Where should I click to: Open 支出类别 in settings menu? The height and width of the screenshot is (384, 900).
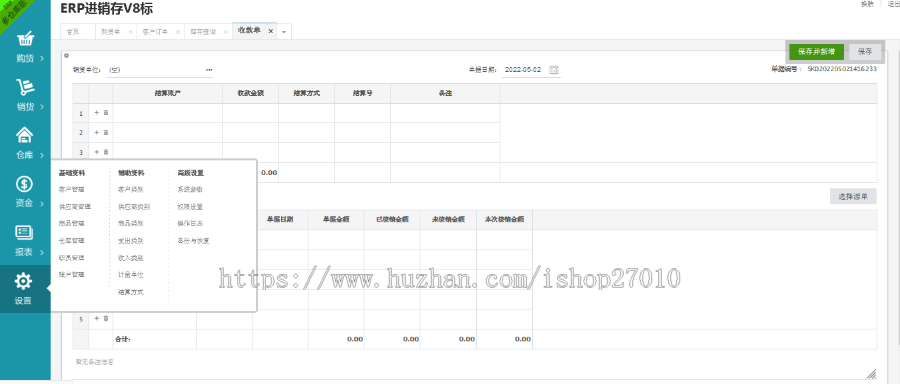click(x=131, y=241)
